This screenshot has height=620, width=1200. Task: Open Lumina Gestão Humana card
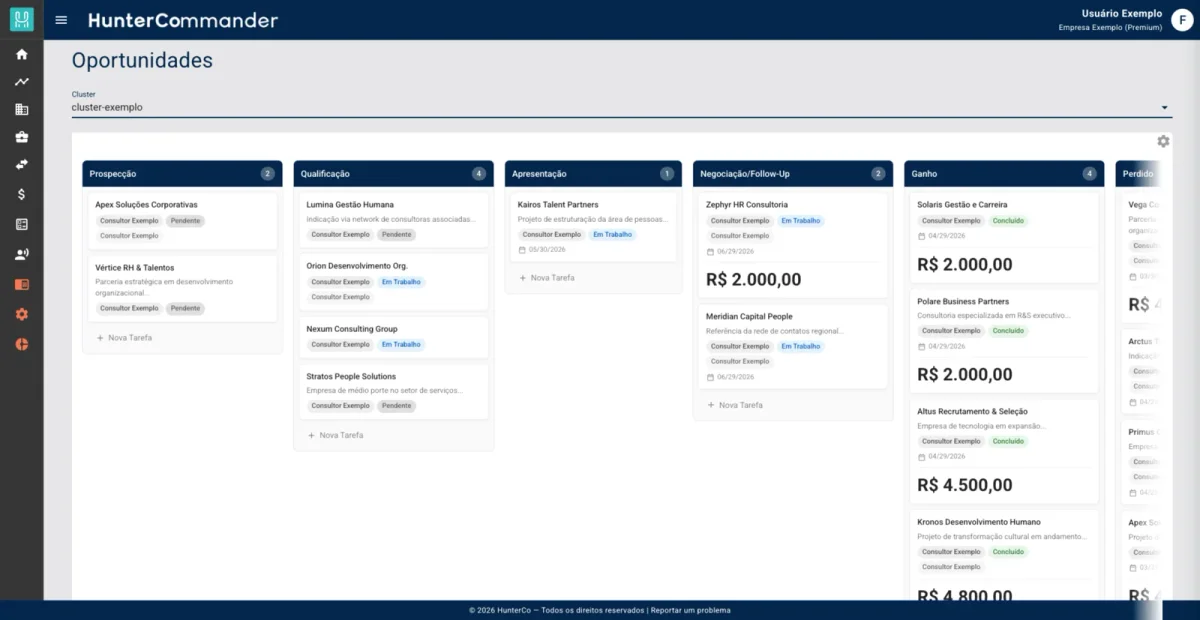coord(393,220)
